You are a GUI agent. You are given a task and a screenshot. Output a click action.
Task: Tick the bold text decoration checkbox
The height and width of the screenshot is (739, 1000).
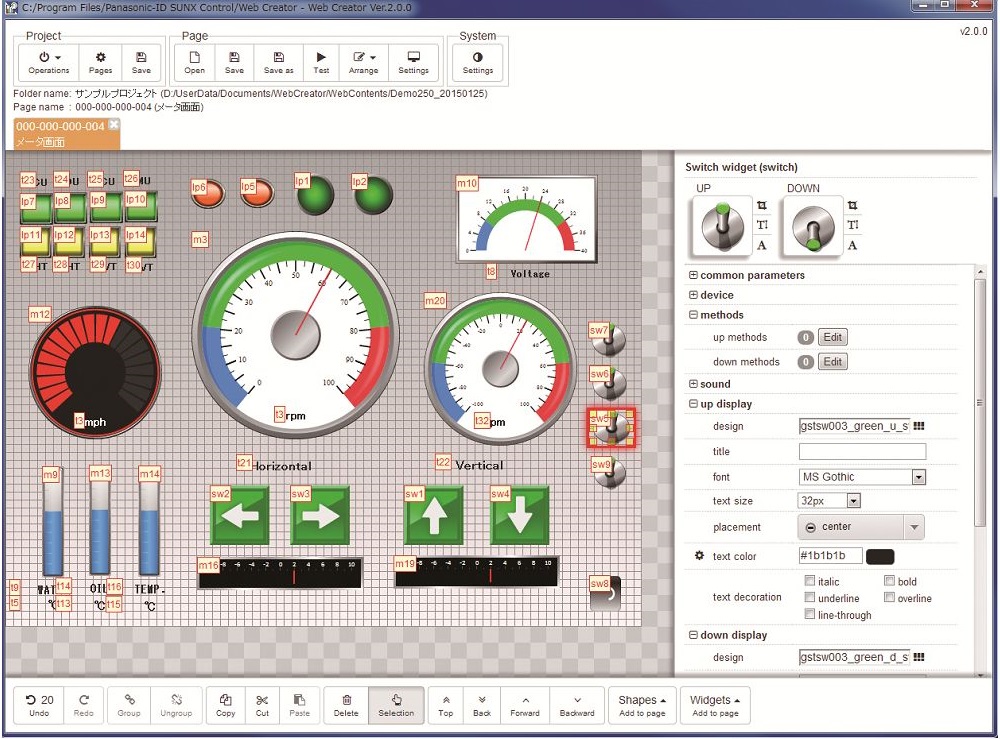tap(890, 581)
